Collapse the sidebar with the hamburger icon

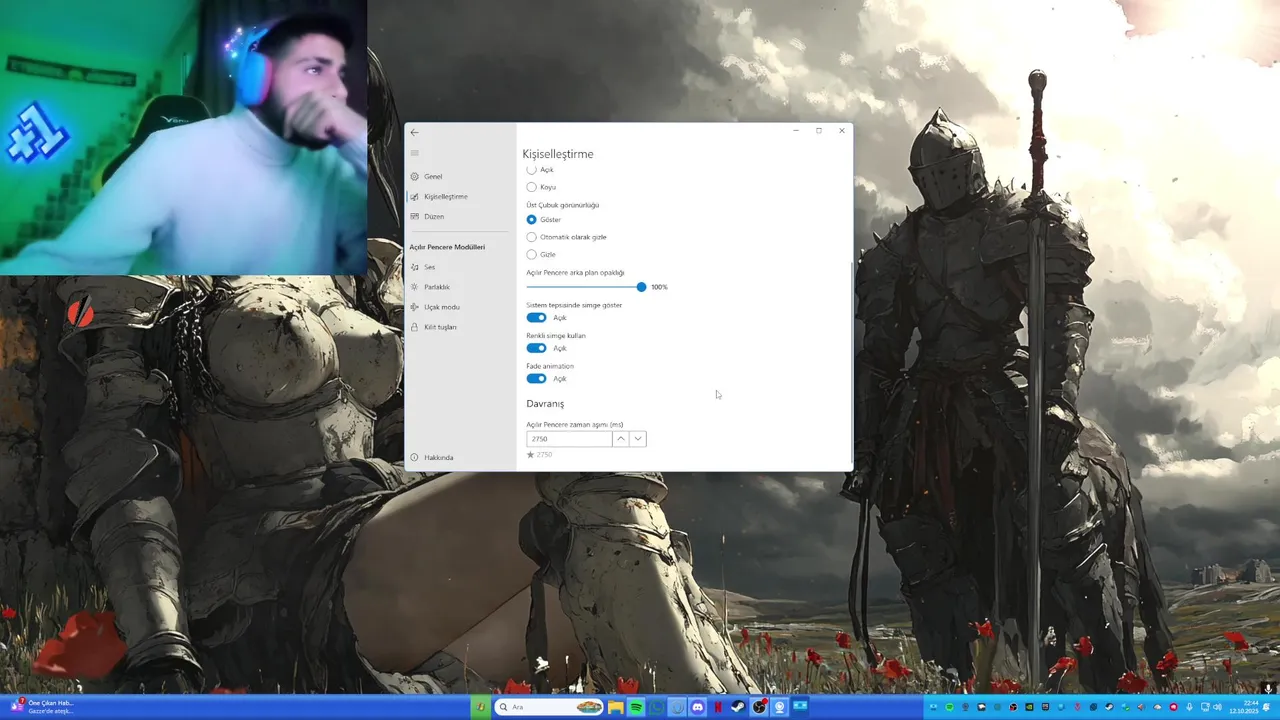414,153
